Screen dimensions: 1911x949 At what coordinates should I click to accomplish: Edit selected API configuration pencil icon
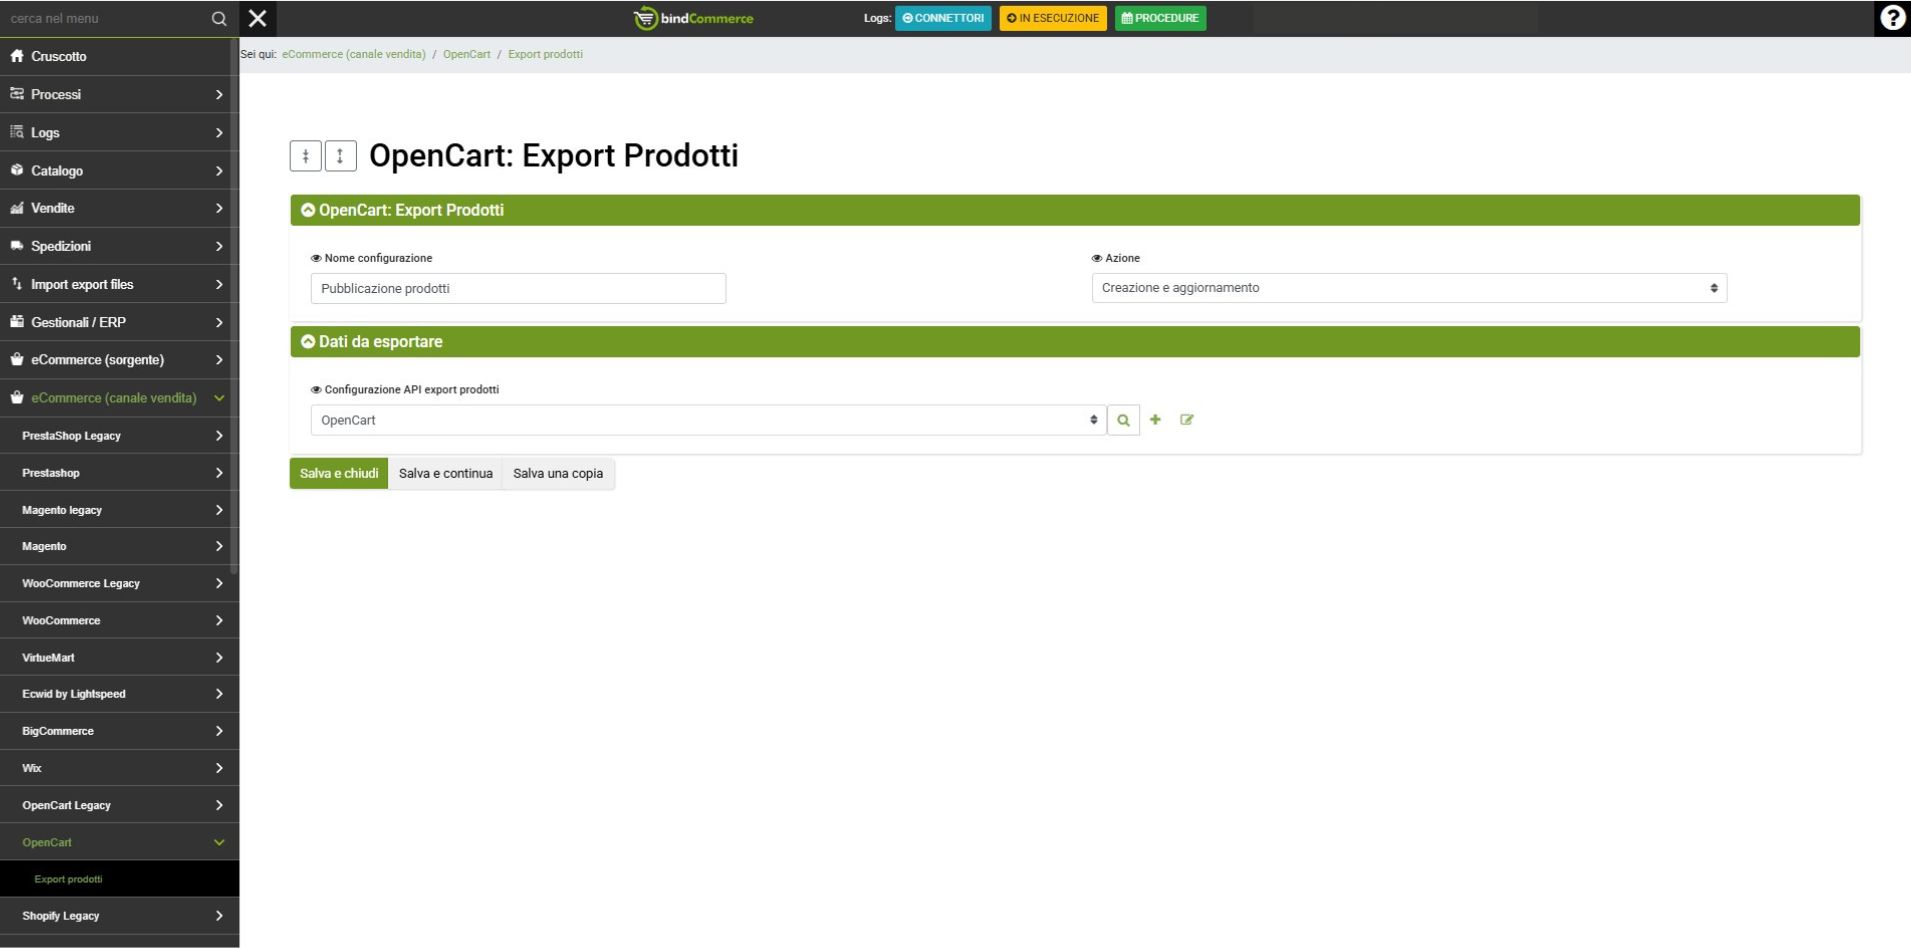1187,420
